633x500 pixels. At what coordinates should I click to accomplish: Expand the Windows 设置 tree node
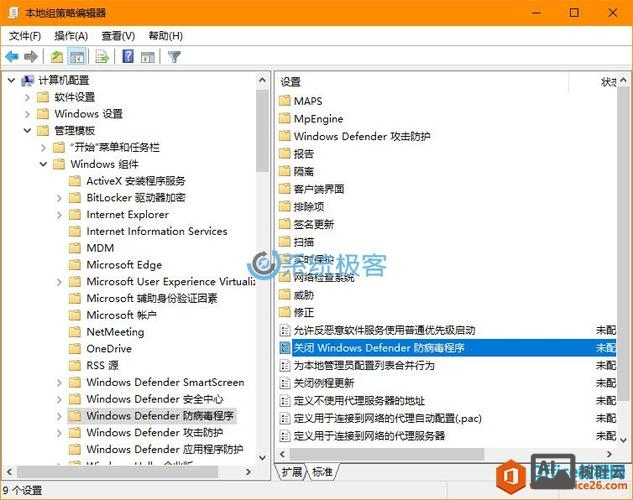(27, 114)
